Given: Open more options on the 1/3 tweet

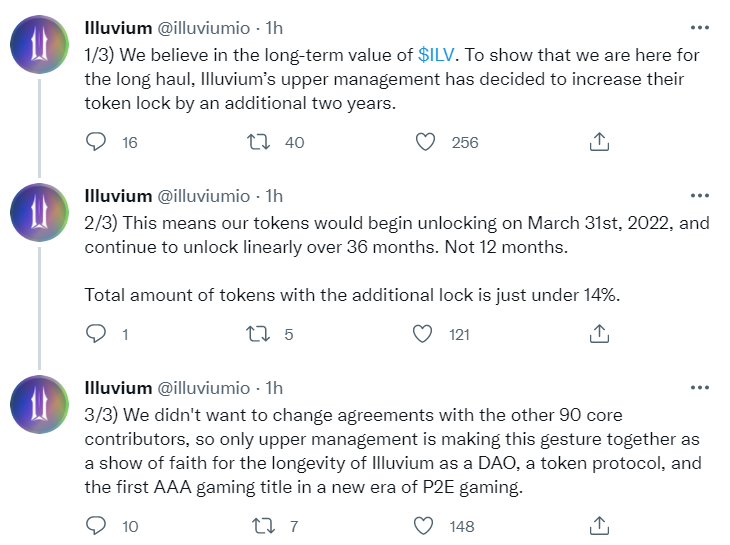Looking at the screenshot, I should point(702,26).
